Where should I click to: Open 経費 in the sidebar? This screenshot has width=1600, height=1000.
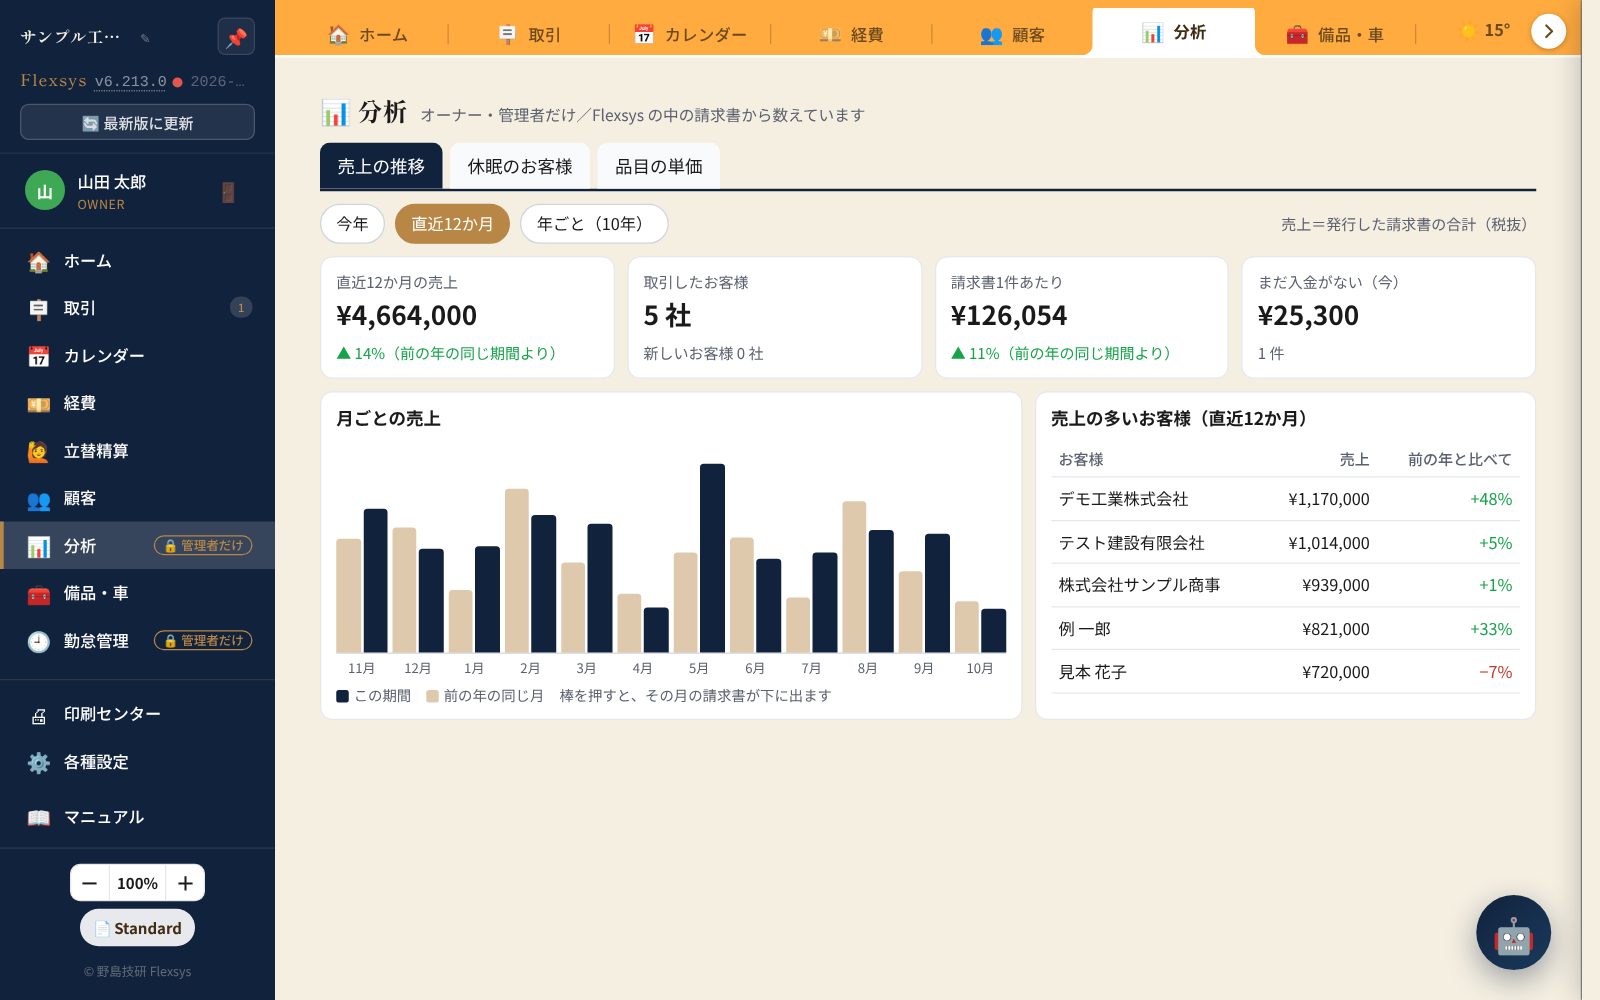click(x=137, y=403)
